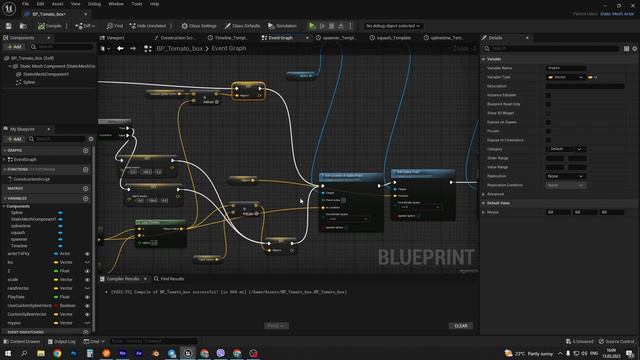
Task: Open the Category dropdown in Details
Action: [565, 149]
